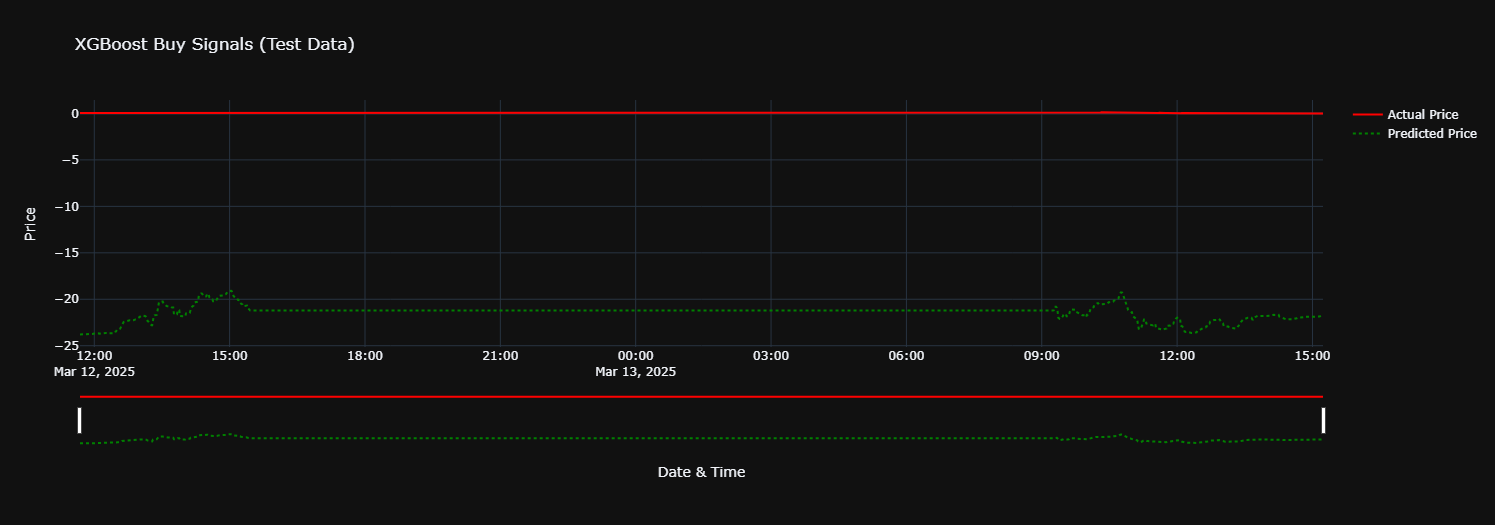Click the Date & Time x-axis title
Image resolution: width=1495 pixels, height=525 pixels.
[x=700, y=472]
